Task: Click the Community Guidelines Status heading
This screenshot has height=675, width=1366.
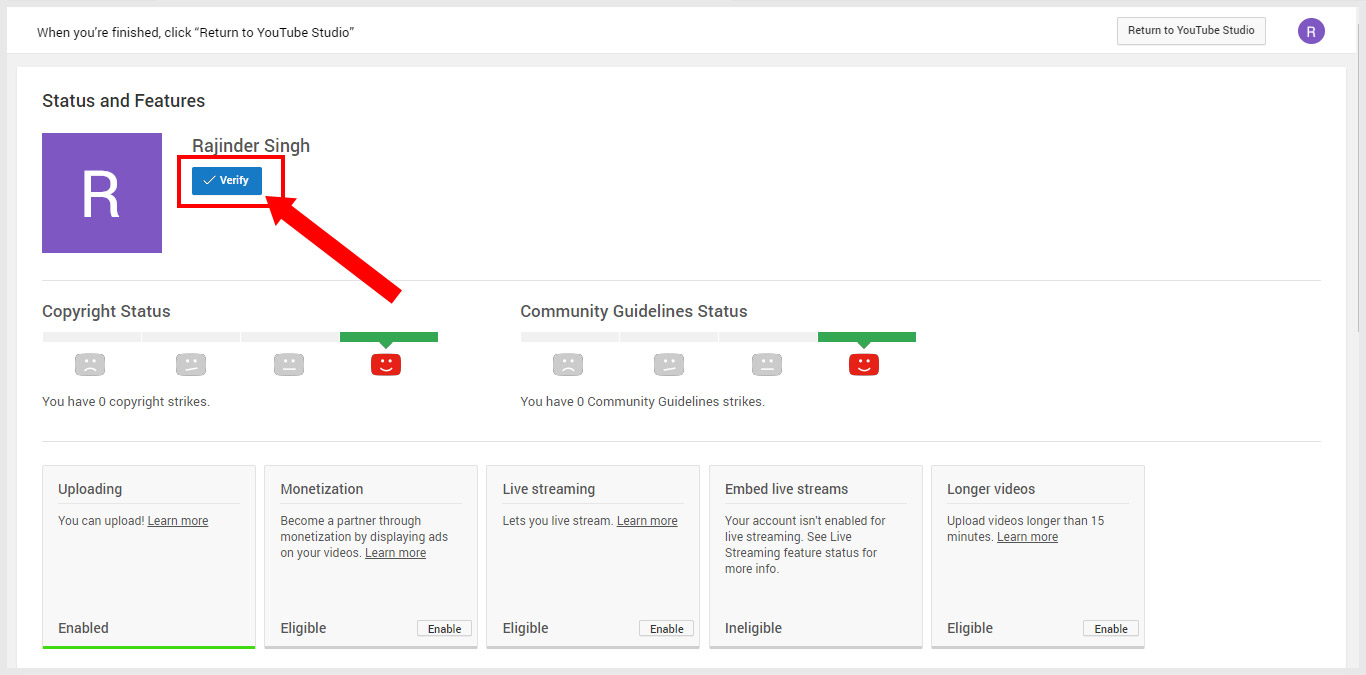Action: point(634,311)
